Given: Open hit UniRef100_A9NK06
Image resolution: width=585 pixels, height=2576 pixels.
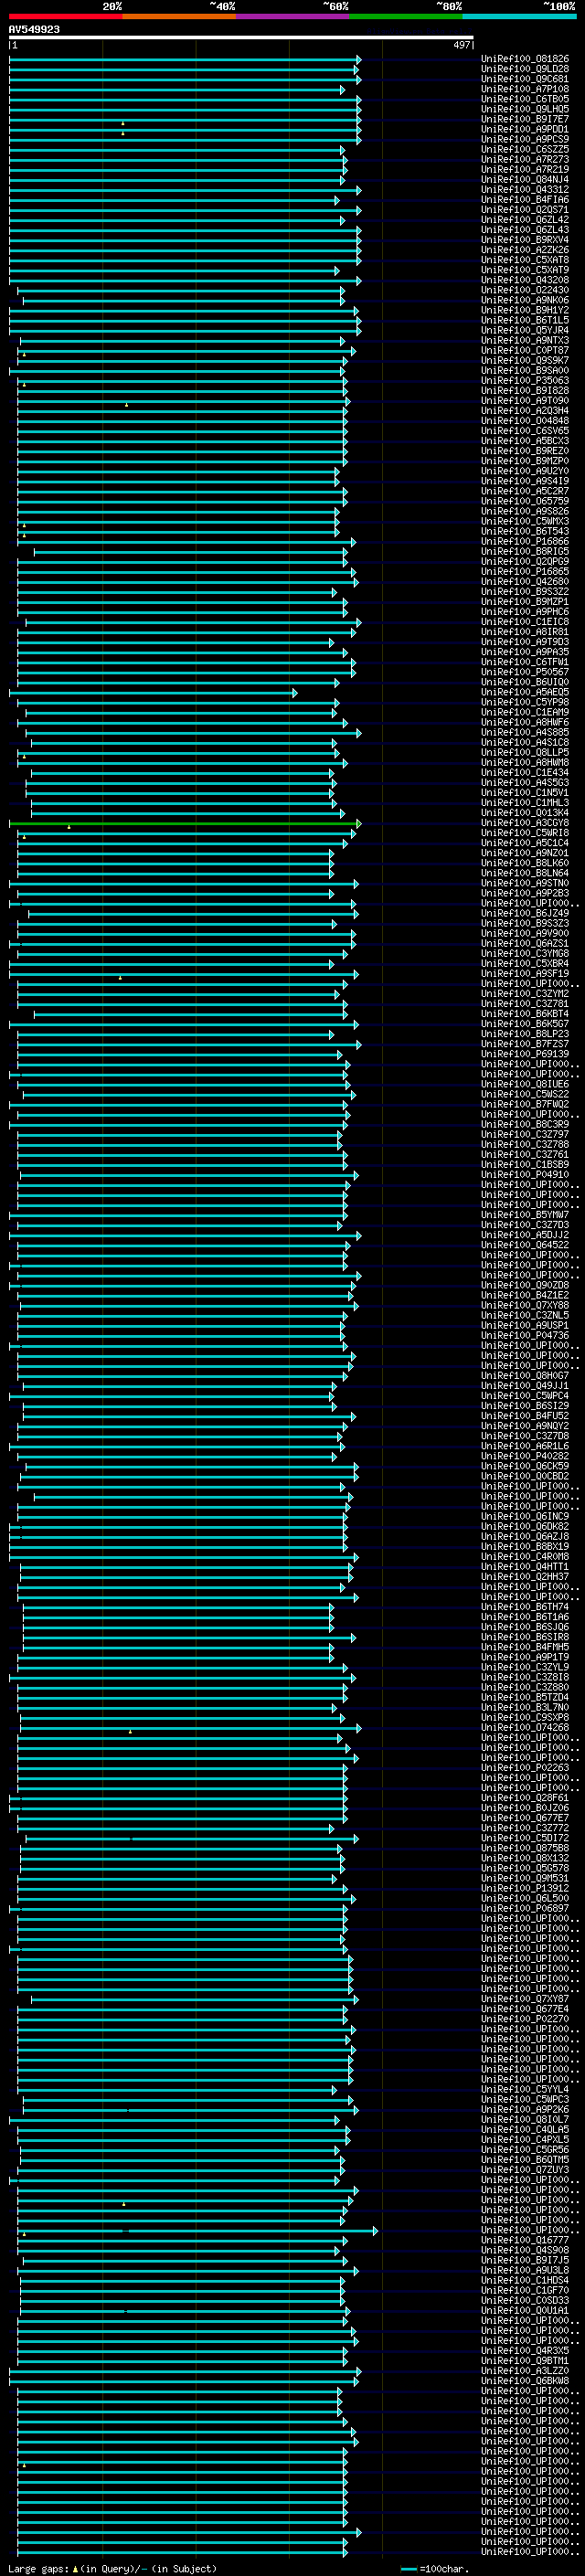Looking at the screenshot, I should point(525,300).
